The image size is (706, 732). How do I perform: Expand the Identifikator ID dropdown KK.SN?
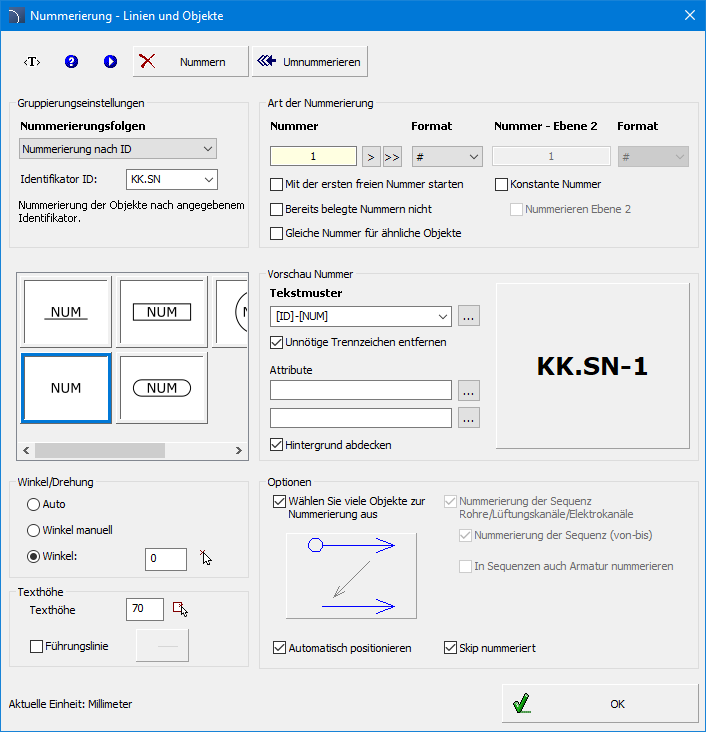[x=172, y=179]
